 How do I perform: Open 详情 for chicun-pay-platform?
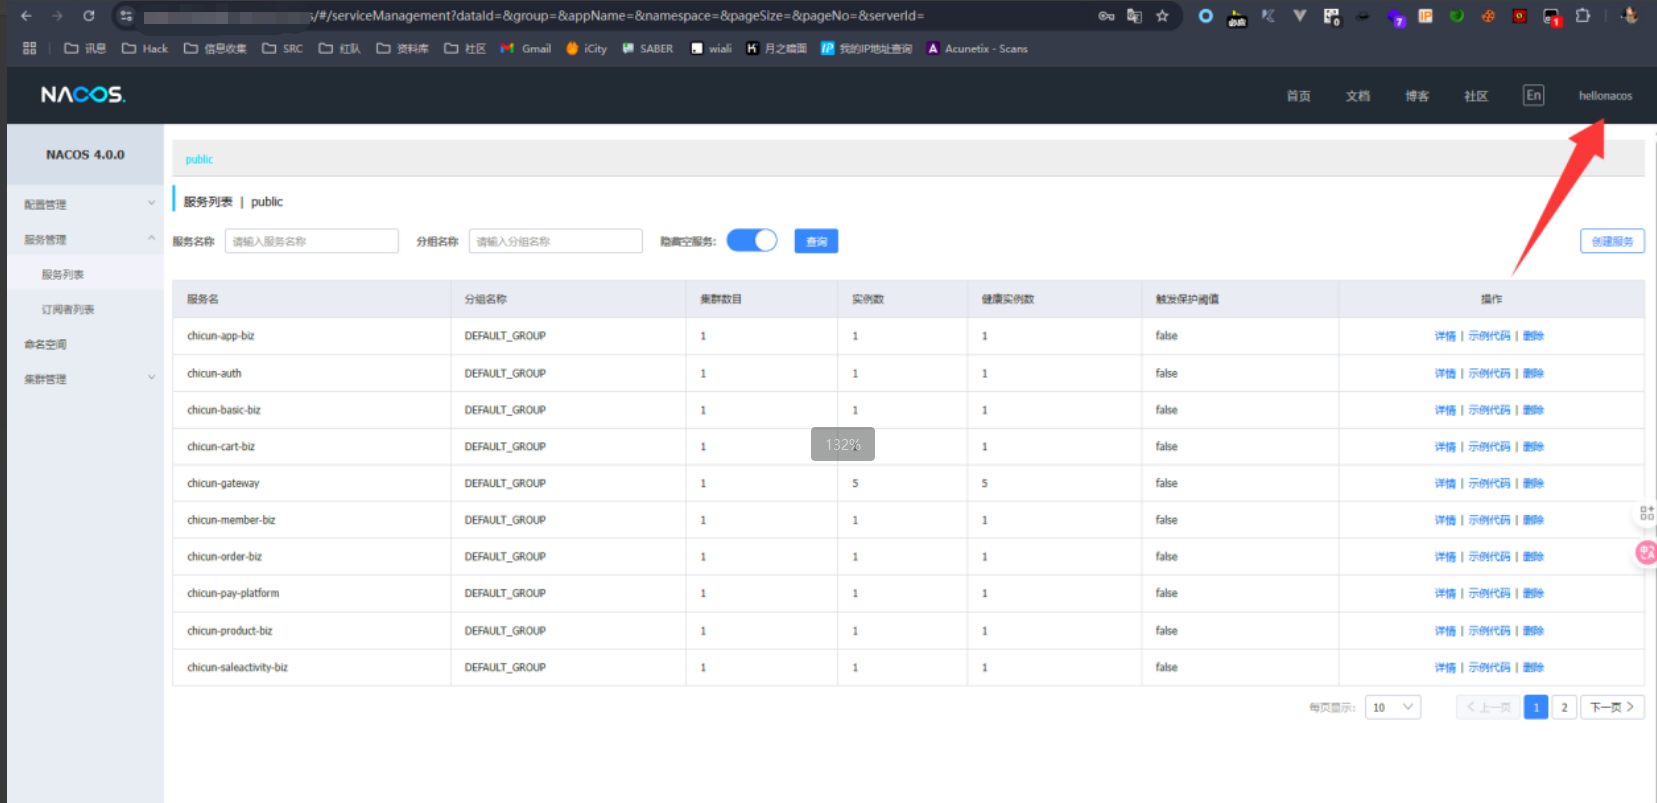[x=1445, y=593]
